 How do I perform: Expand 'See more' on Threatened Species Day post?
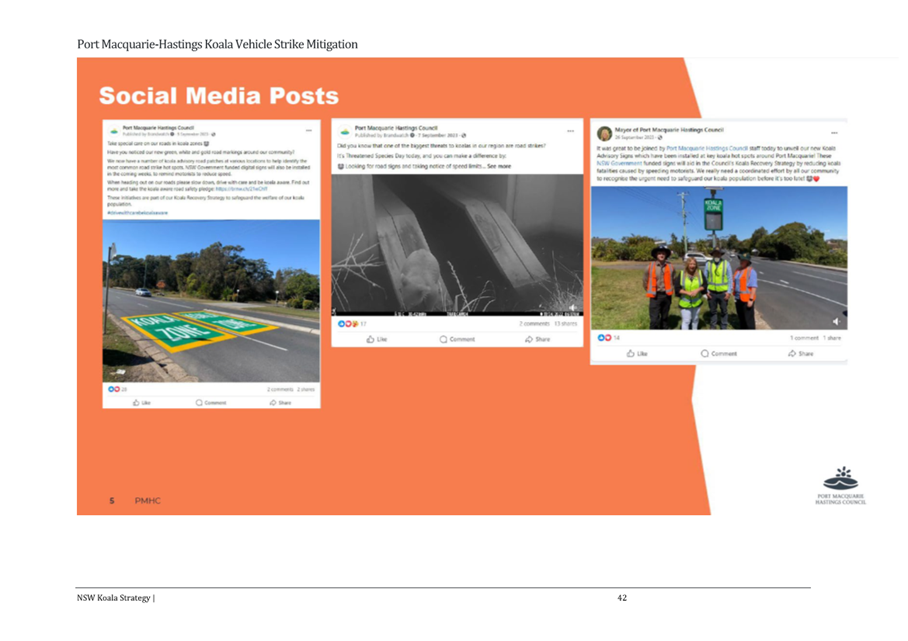(x=499, y=166)
